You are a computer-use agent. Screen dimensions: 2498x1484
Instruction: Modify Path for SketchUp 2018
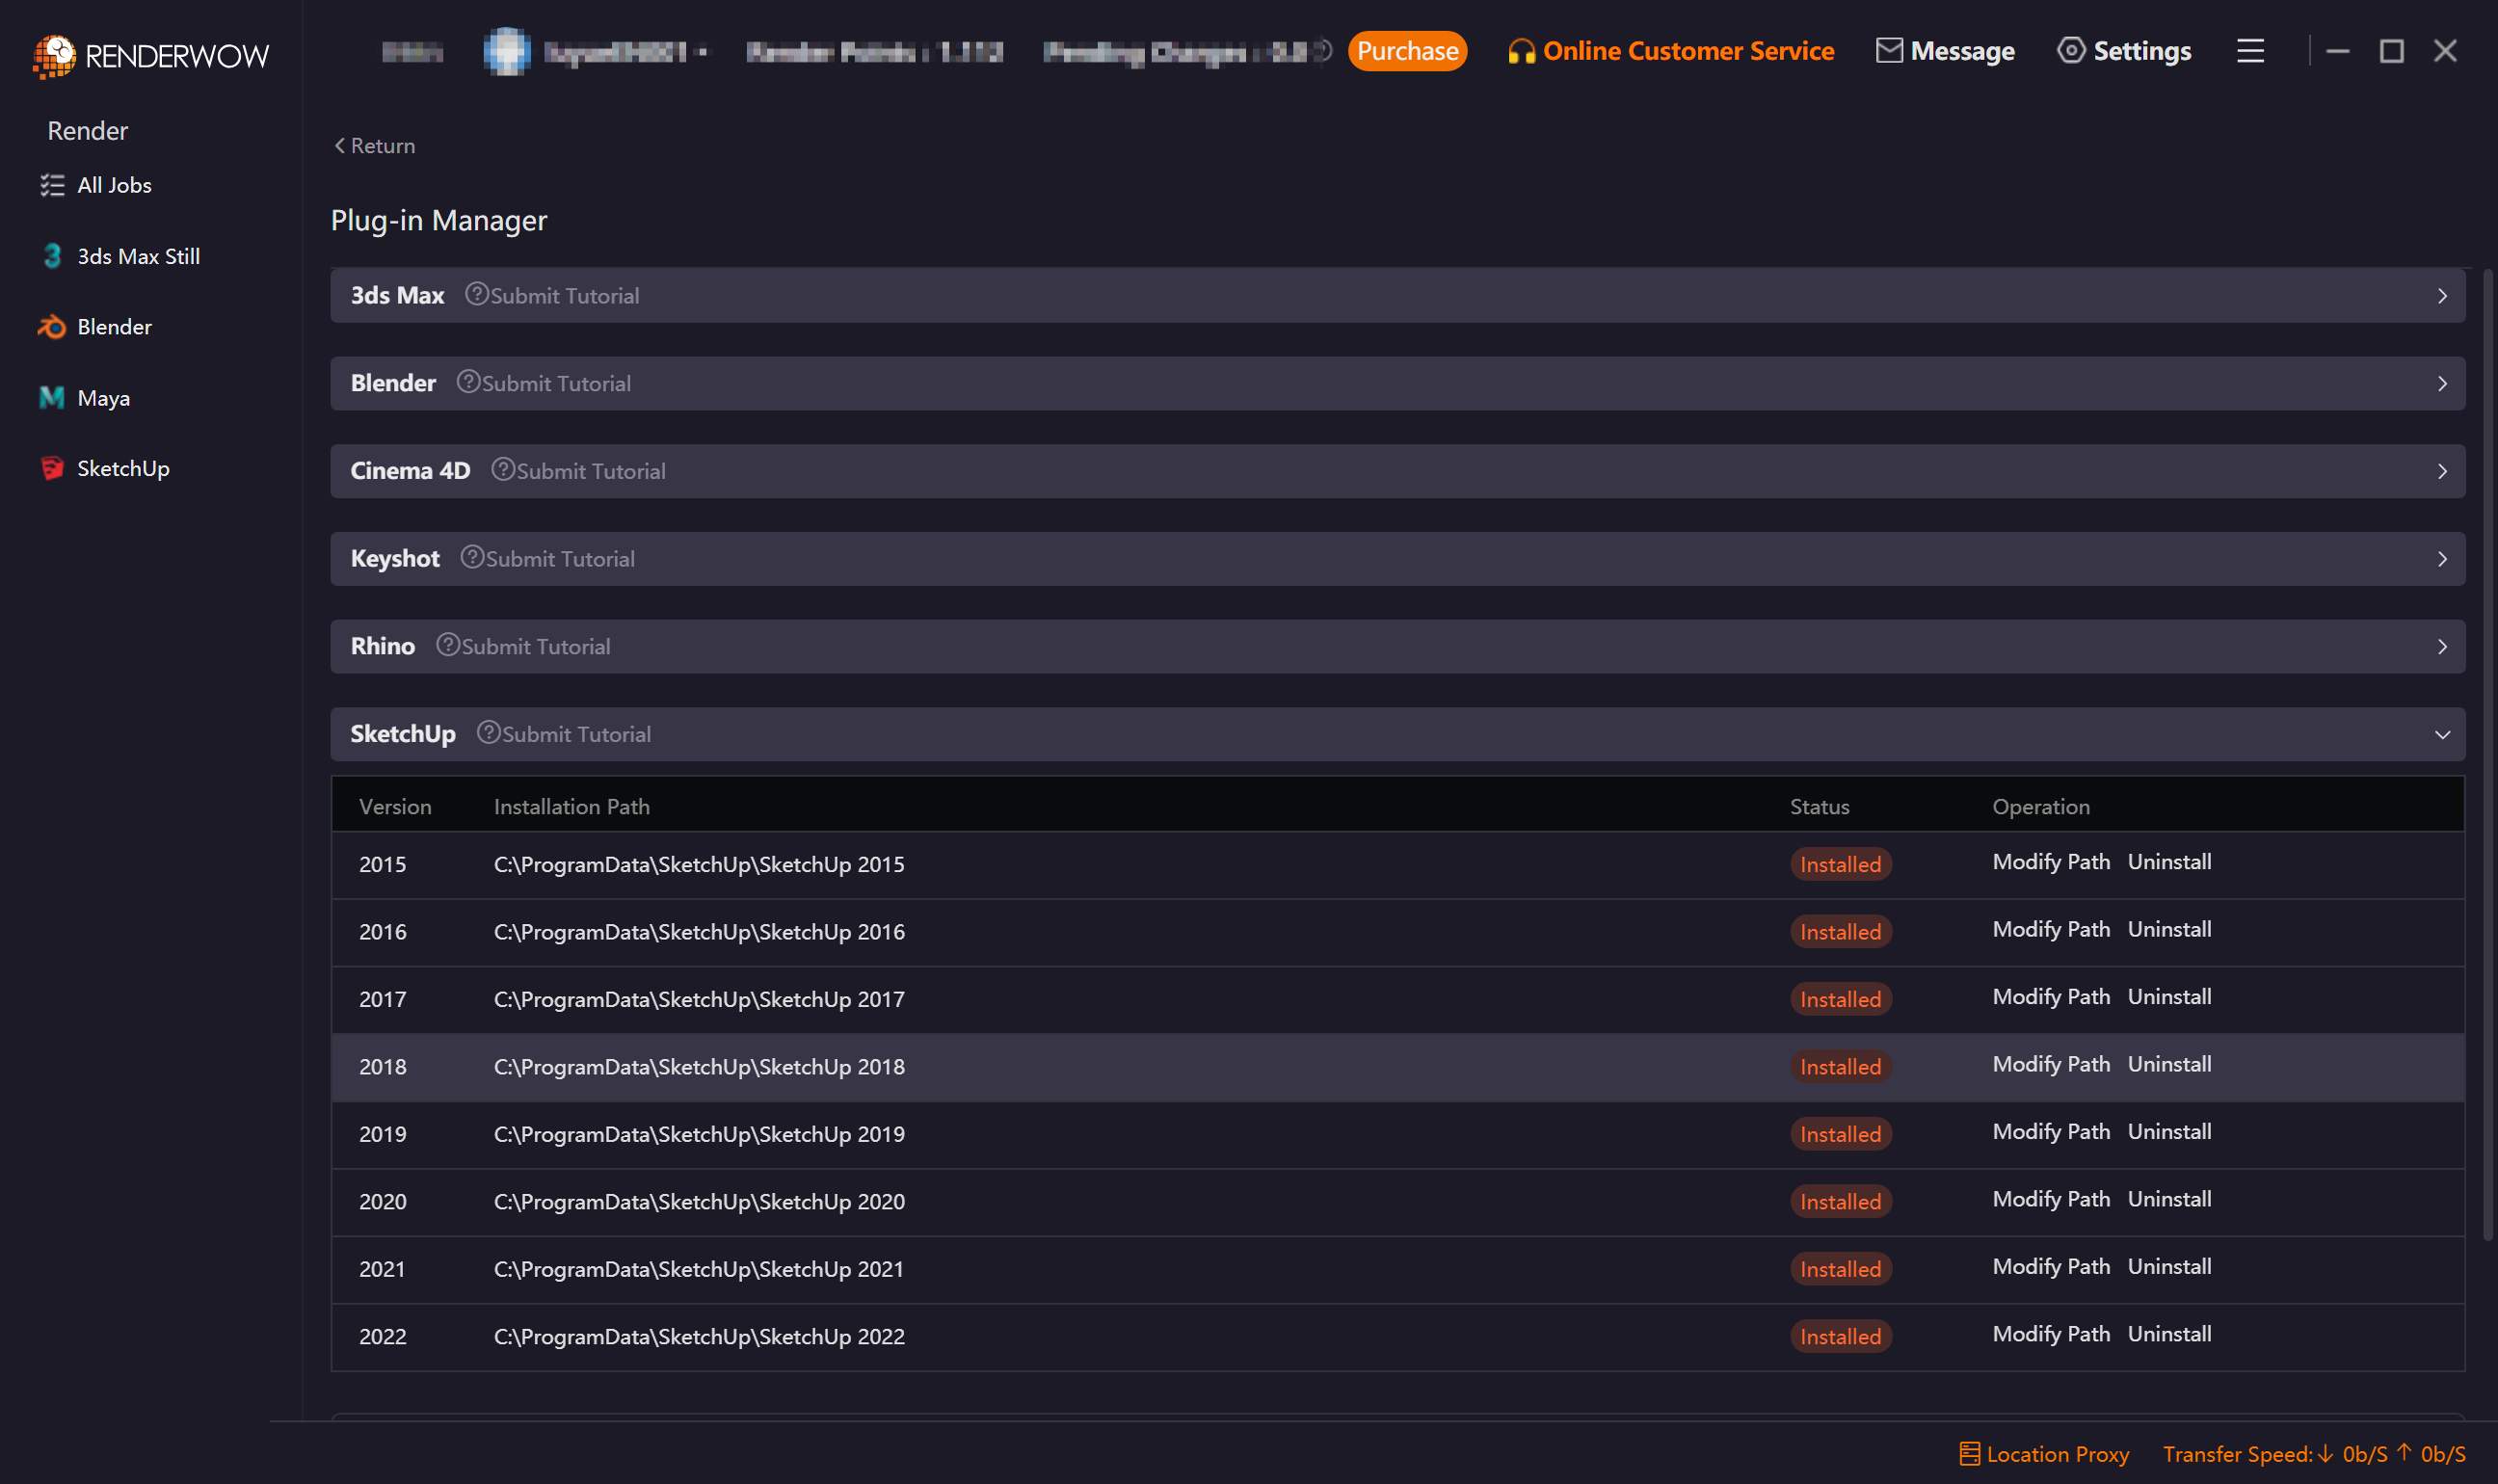coord(2051,1064)
